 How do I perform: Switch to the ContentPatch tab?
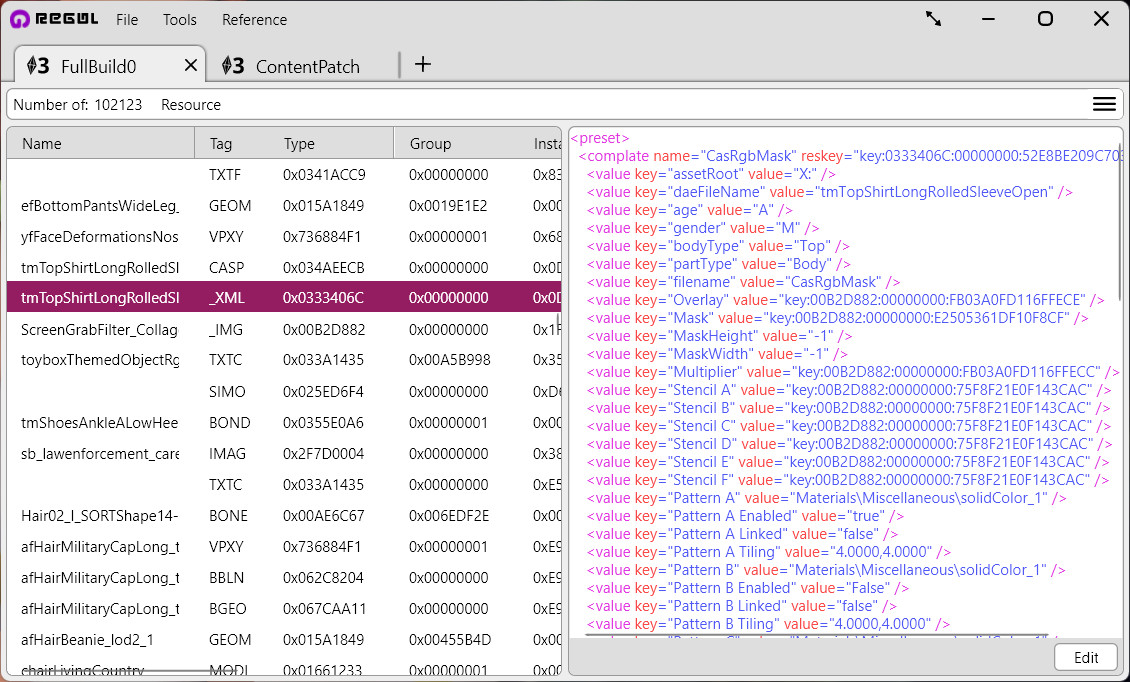pos(307,67)
